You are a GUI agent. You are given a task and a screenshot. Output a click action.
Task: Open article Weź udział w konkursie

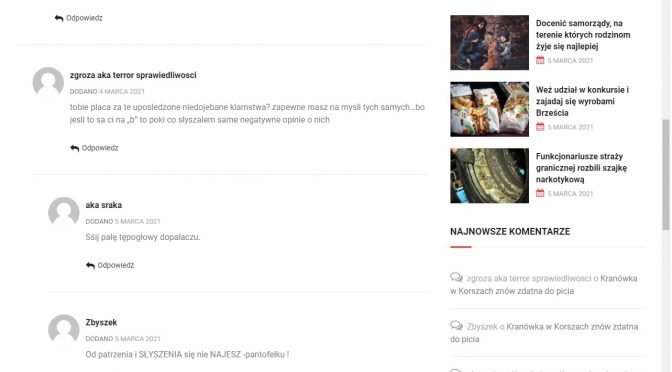coord(582,101)
